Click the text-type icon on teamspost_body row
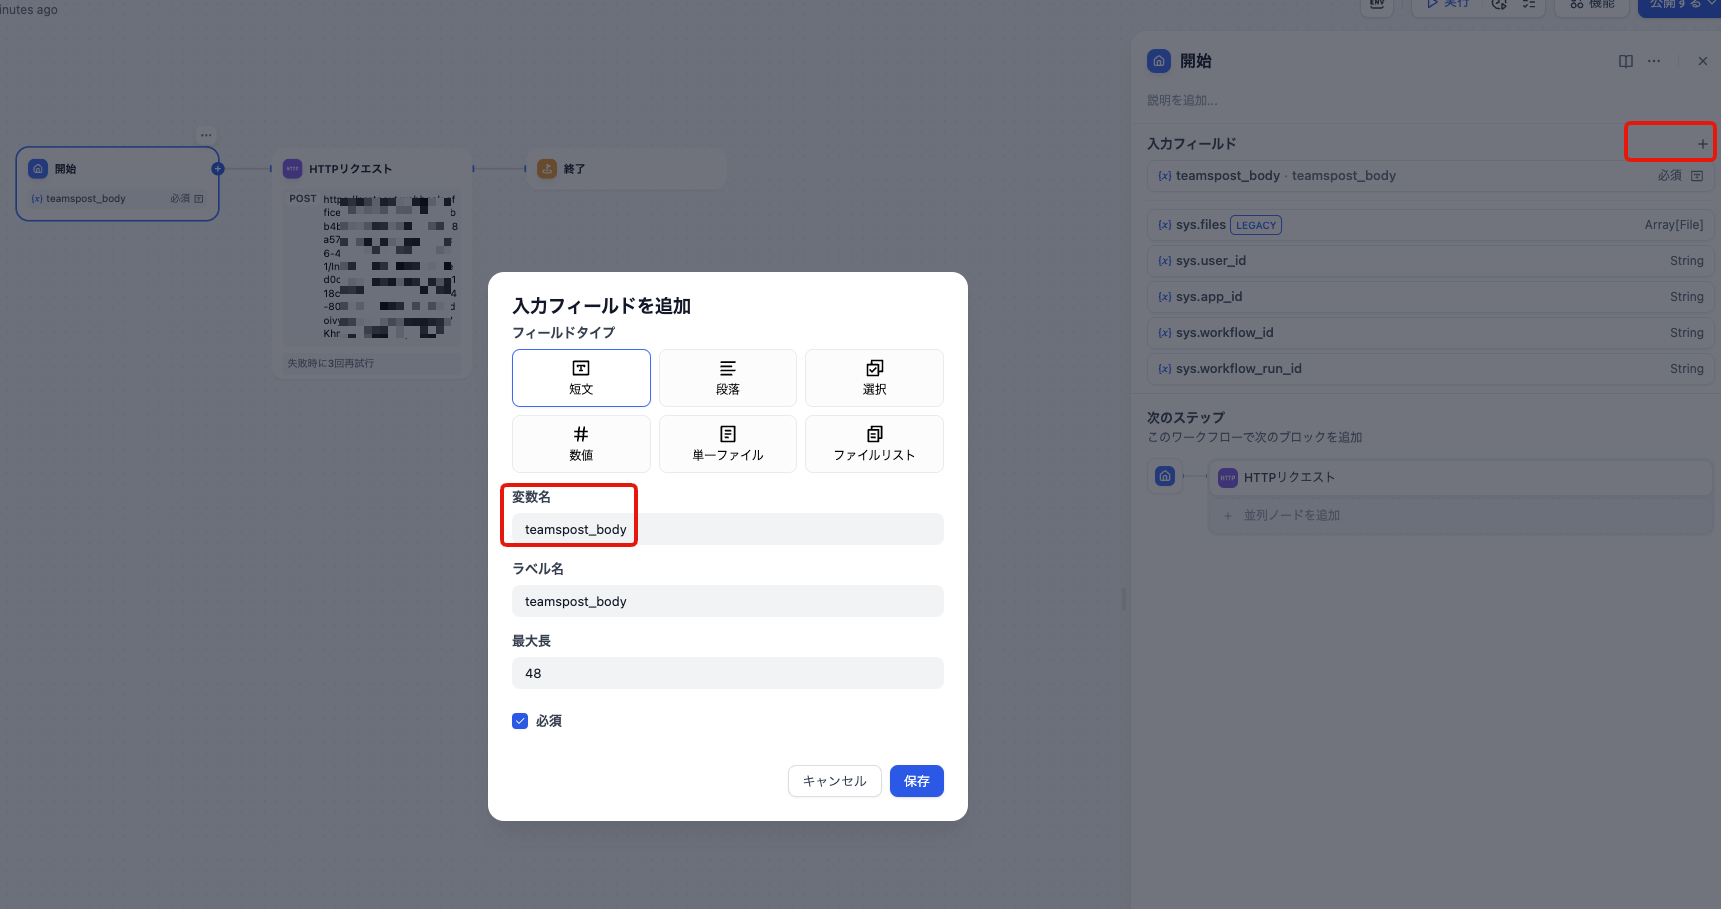1721x909 pixels. coord(1697,175)
